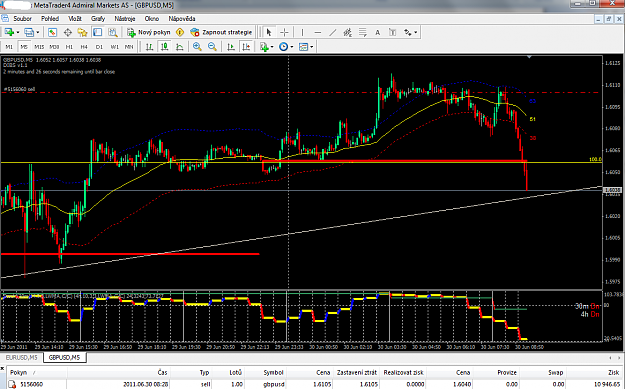
Task: Switch to the MN timeframe
Action: 129,47
